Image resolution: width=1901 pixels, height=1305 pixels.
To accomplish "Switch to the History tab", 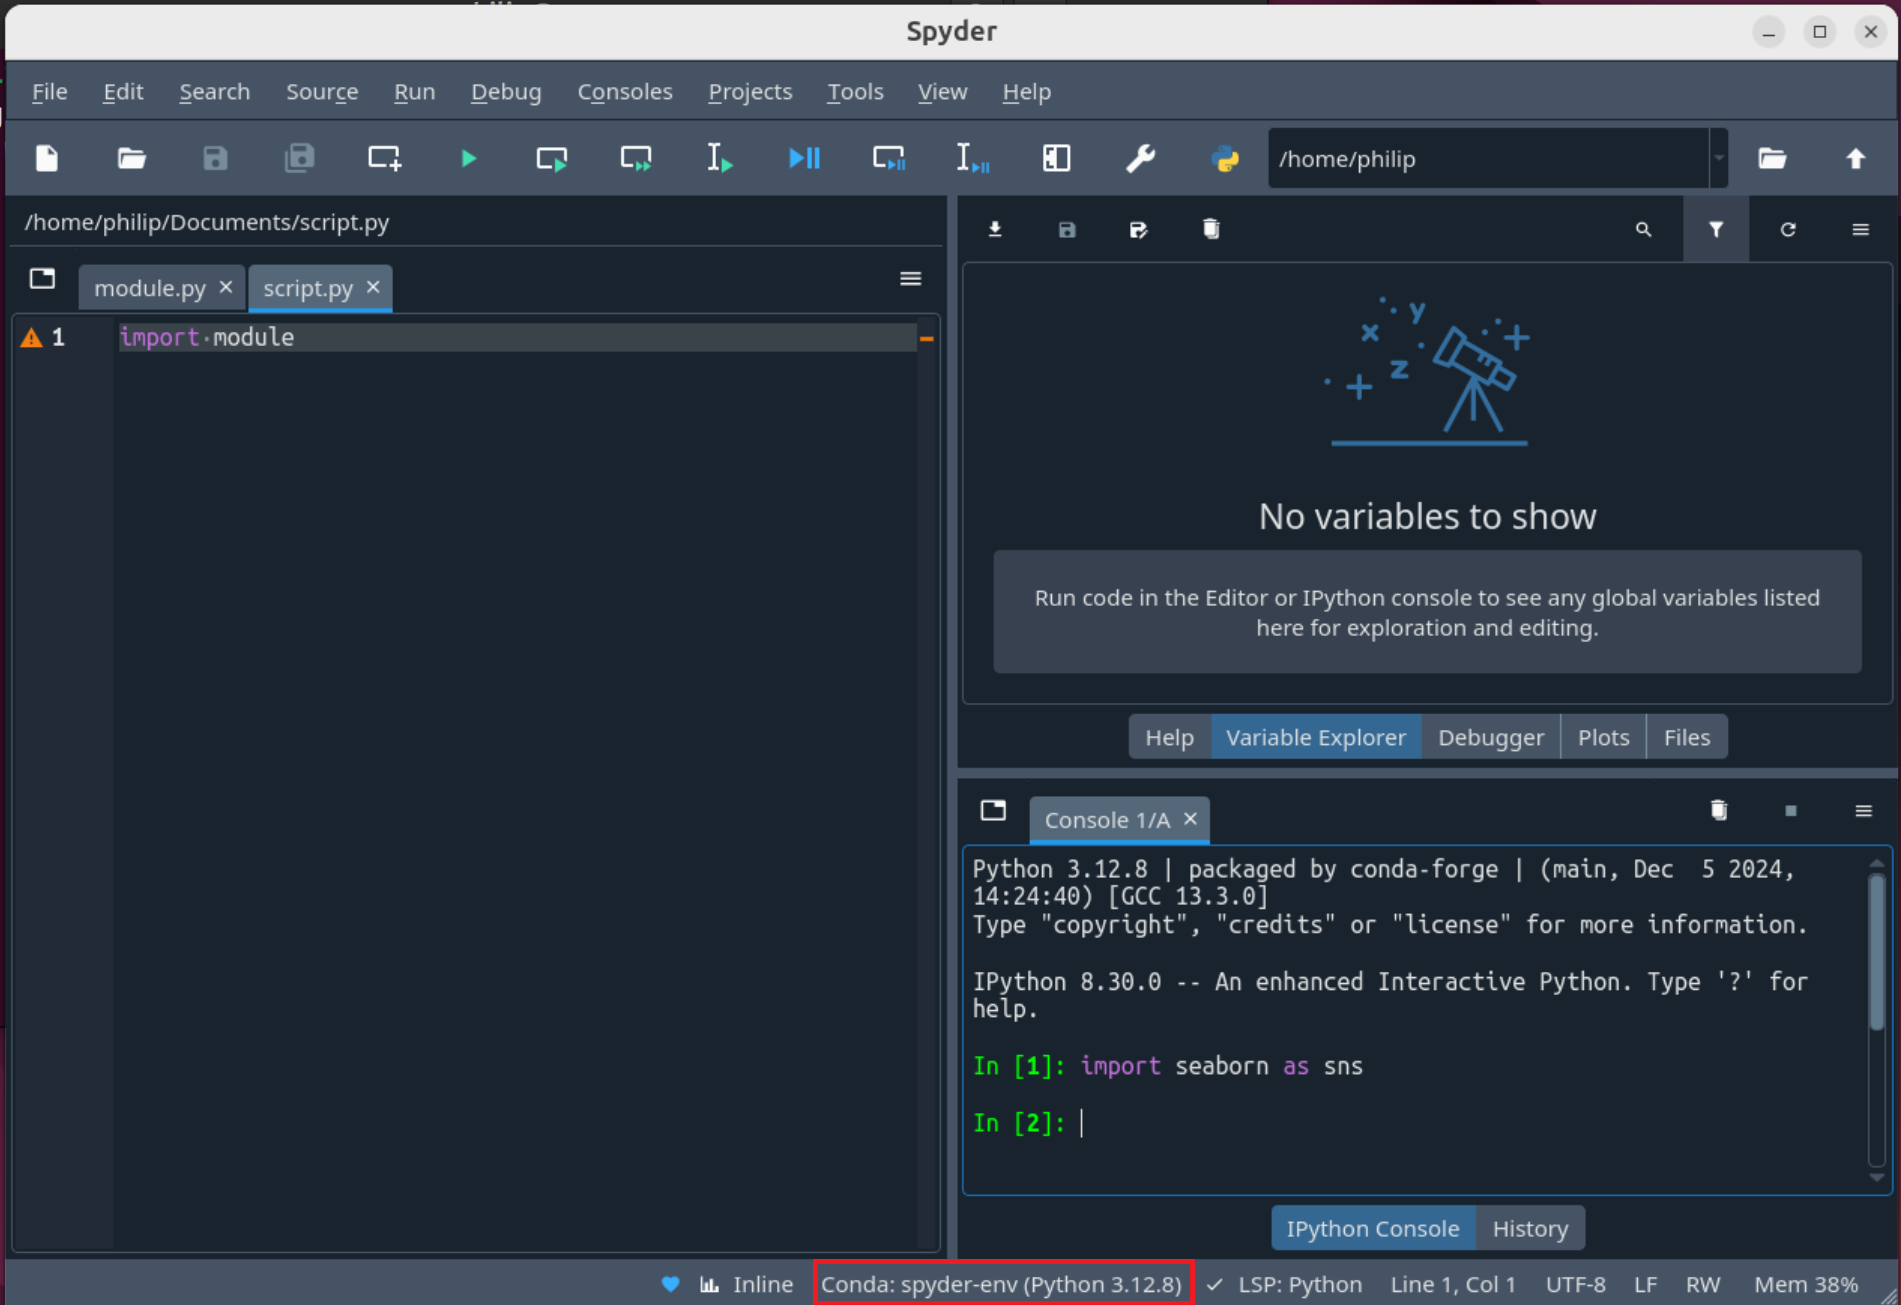I will [1530, 1228].
